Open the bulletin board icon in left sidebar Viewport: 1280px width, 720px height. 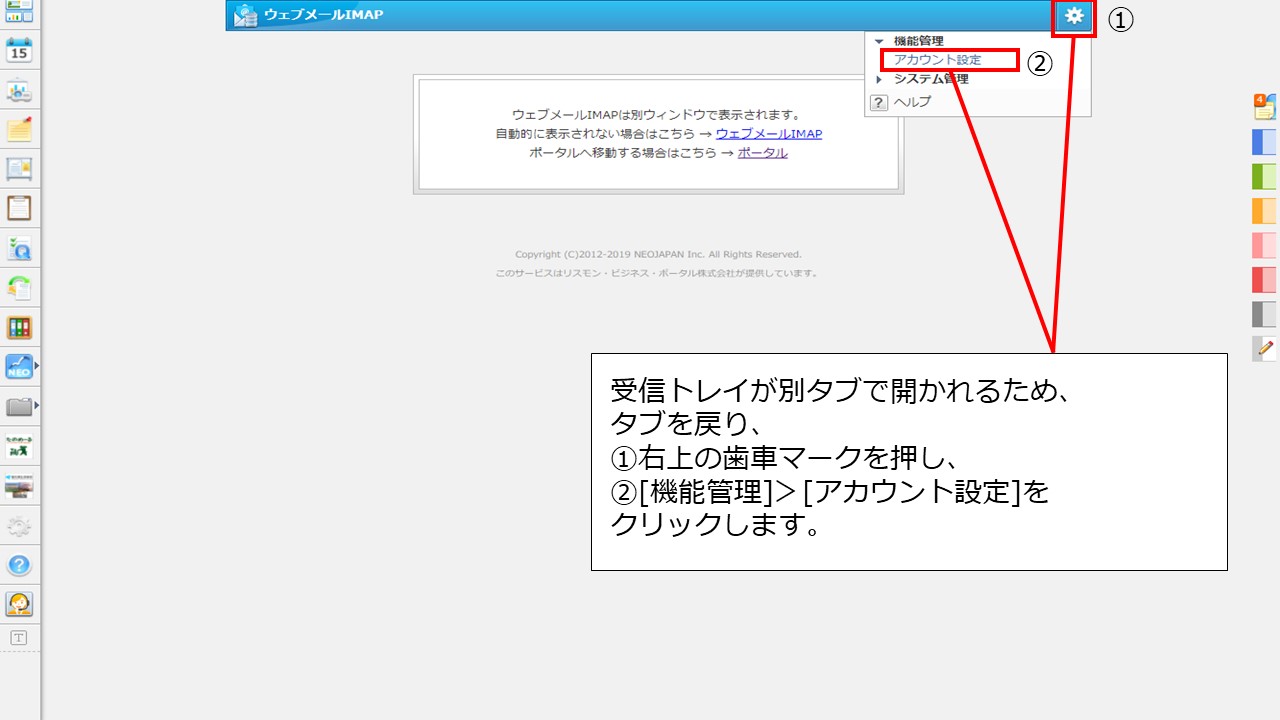point(20,168)
